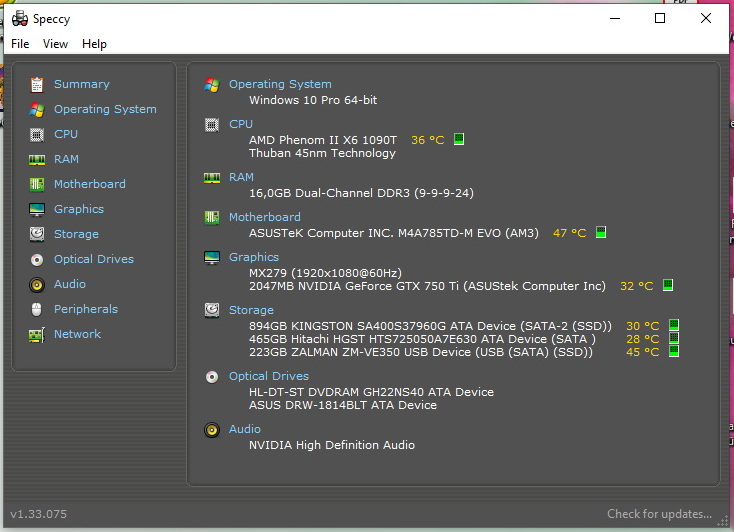Click the Motherboard icon in sidebar

[x=37, y=185]
